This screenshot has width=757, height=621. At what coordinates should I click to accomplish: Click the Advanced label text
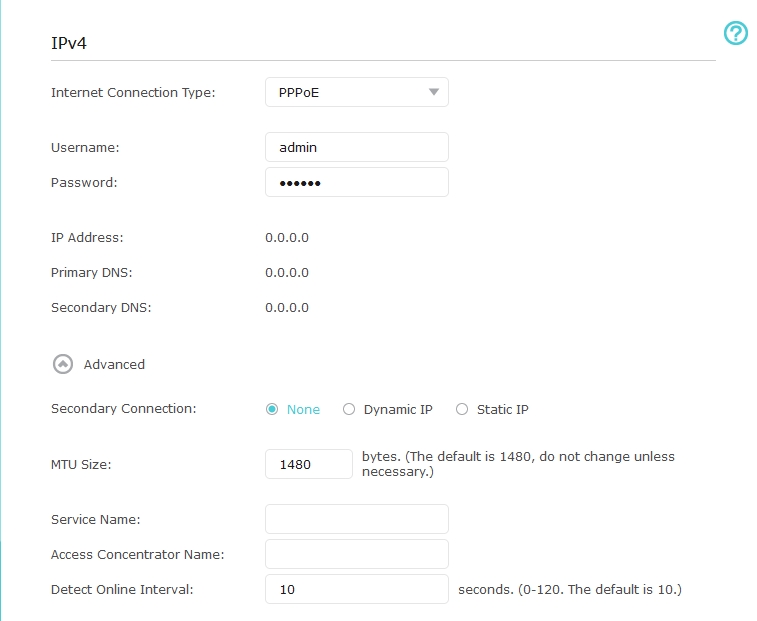pyautogui.click(x=114, y=365)
